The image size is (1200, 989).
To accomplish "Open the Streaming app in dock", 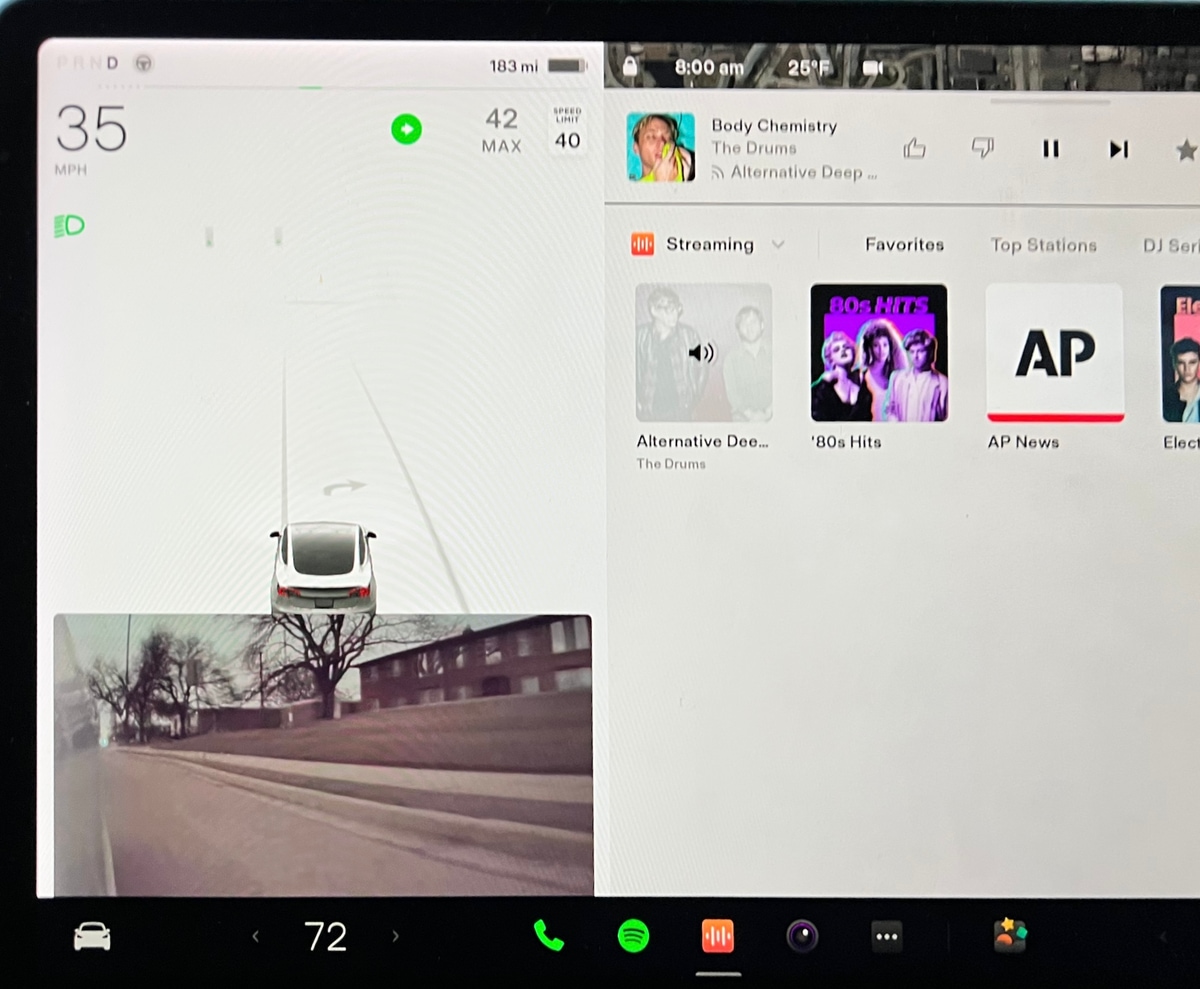I will tap(718, 936).
